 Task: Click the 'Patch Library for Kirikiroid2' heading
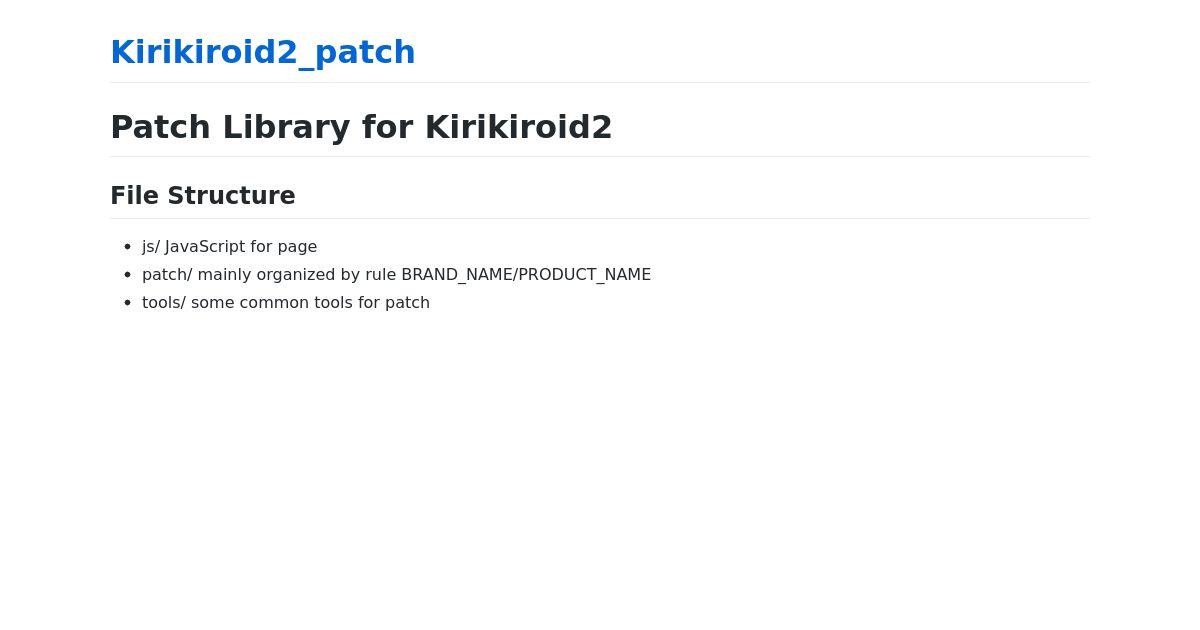[x=361, y=127]
